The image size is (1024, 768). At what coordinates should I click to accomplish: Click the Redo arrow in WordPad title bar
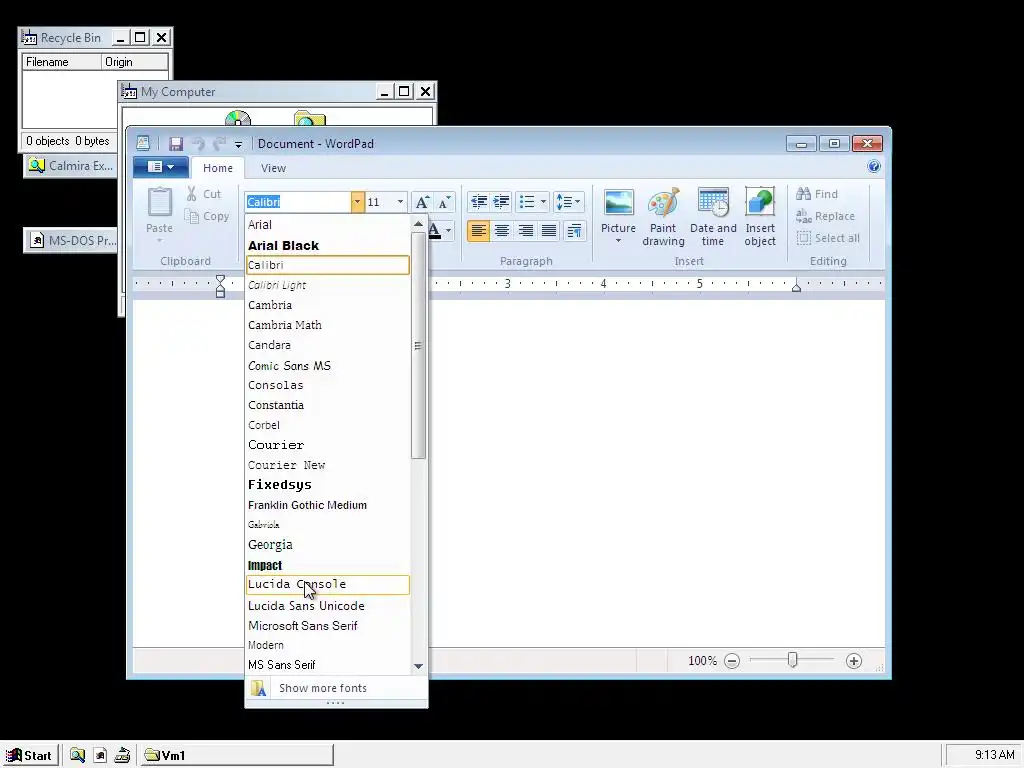tap(219, 144)
